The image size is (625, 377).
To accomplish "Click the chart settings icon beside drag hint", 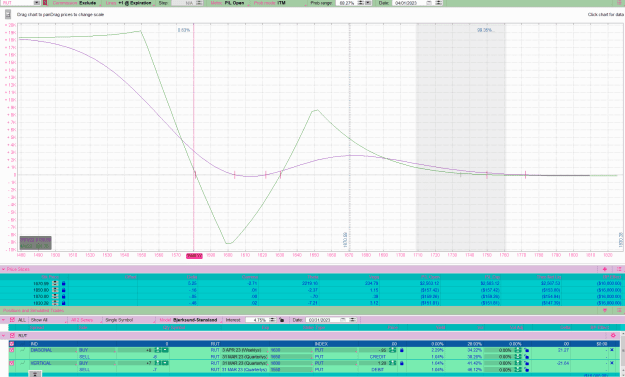I will point(8,14).
